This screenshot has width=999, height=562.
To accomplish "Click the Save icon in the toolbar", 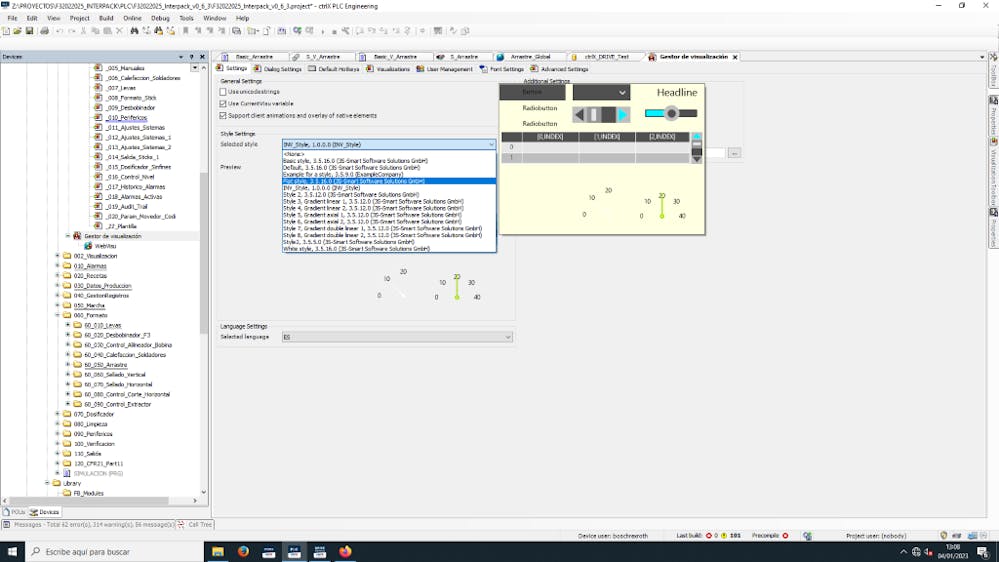I will (30, 31).
